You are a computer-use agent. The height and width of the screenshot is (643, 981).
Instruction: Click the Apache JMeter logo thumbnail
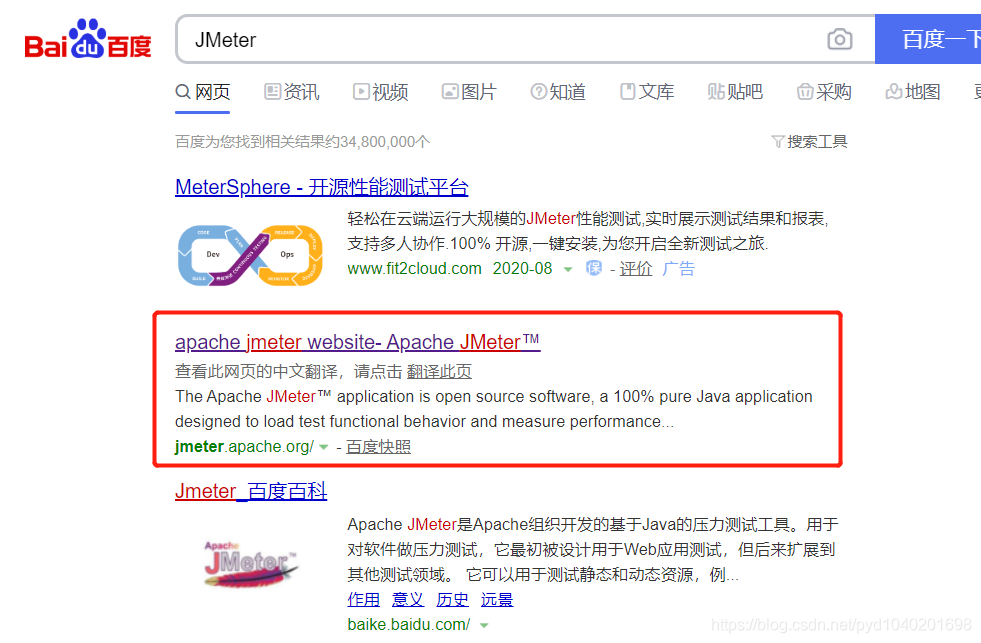(x=250, y=564)
